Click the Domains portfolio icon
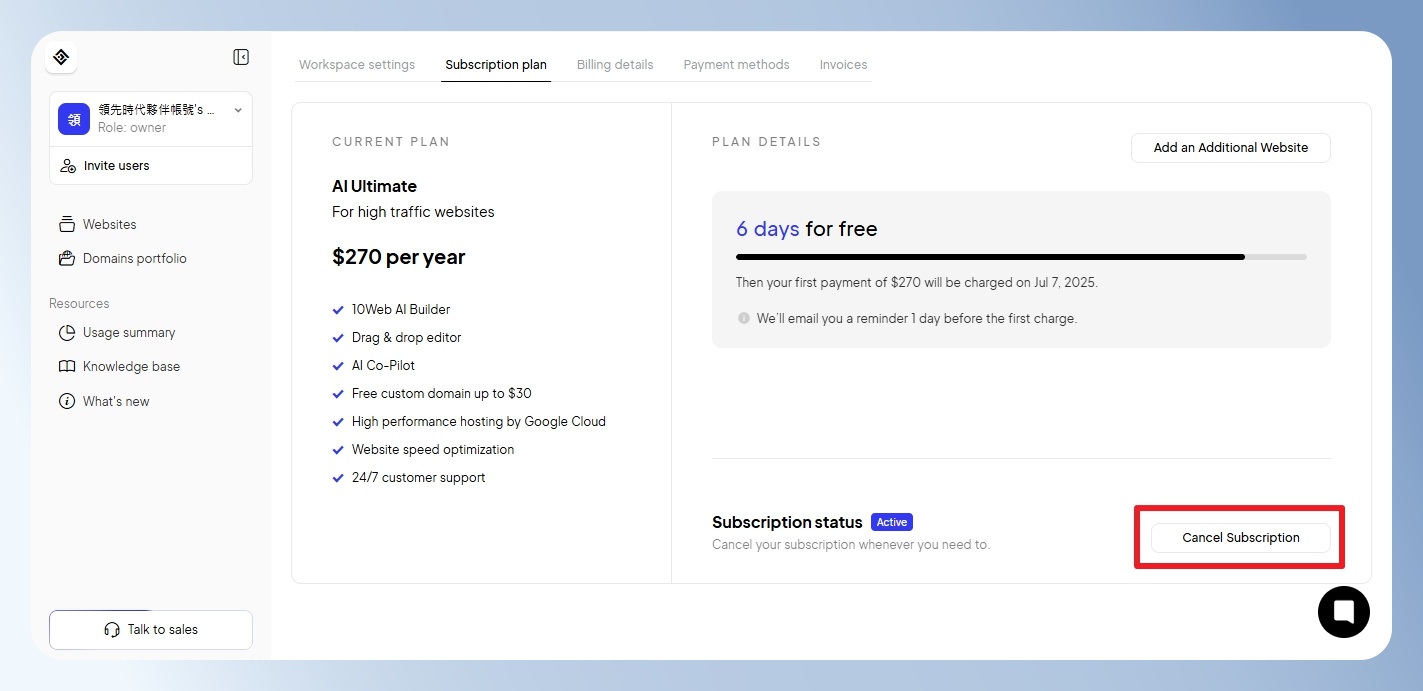This screenshot has height=691, width=1423. (x=67, y=258)
